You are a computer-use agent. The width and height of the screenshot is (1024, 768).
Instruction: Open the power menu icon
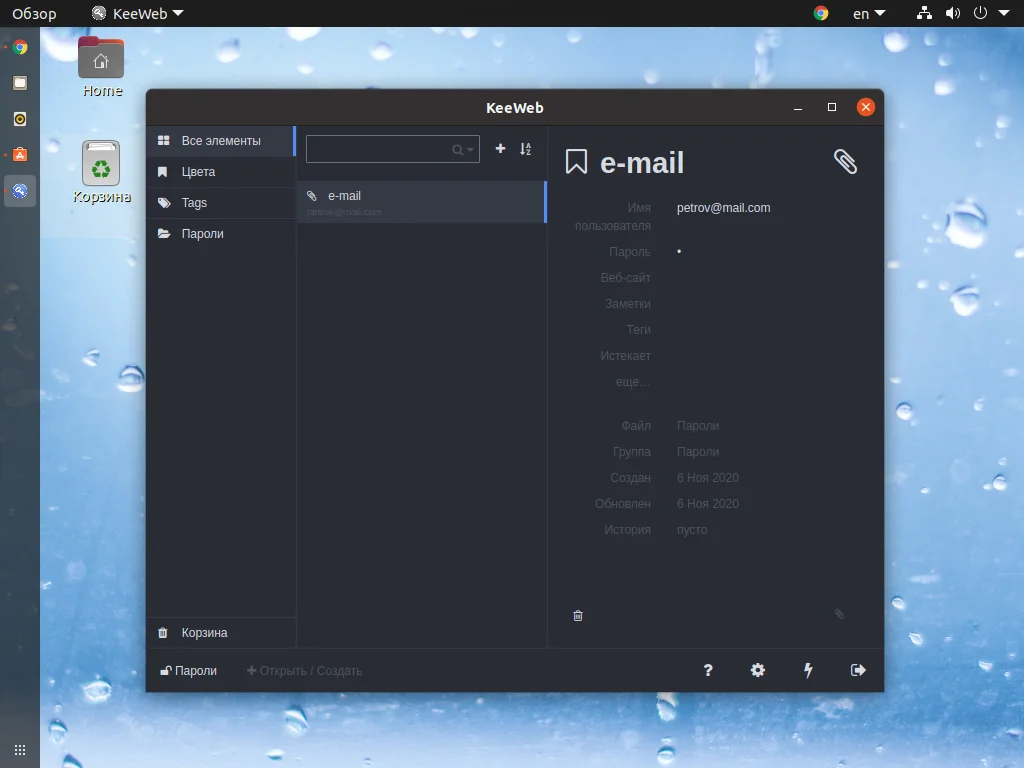(x=980, y=13)
